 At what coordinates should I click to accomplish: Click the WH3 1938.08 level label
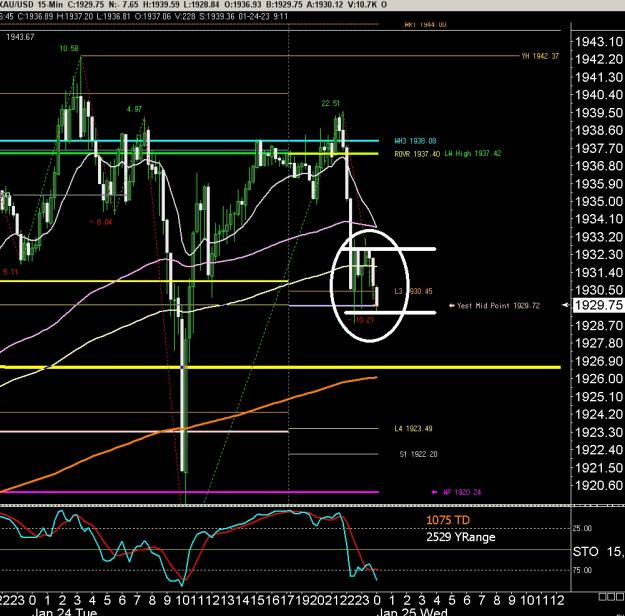415,141
